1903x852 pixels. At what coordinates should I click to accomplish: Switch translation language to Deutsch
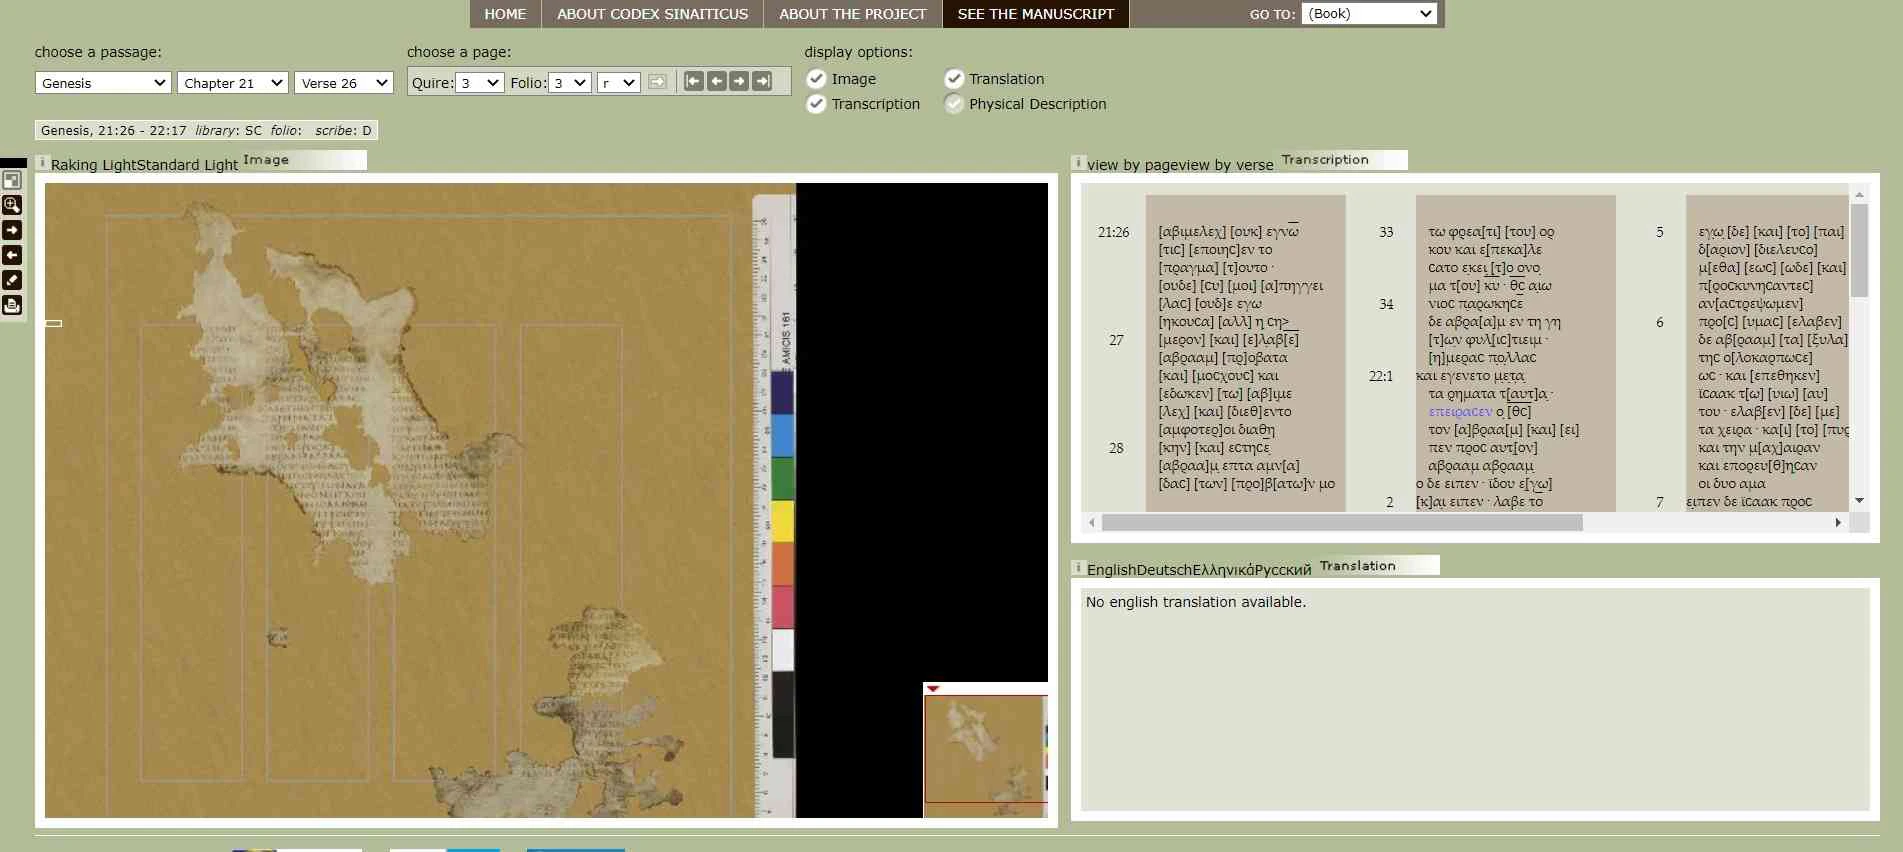click(x=1165, y=570)
